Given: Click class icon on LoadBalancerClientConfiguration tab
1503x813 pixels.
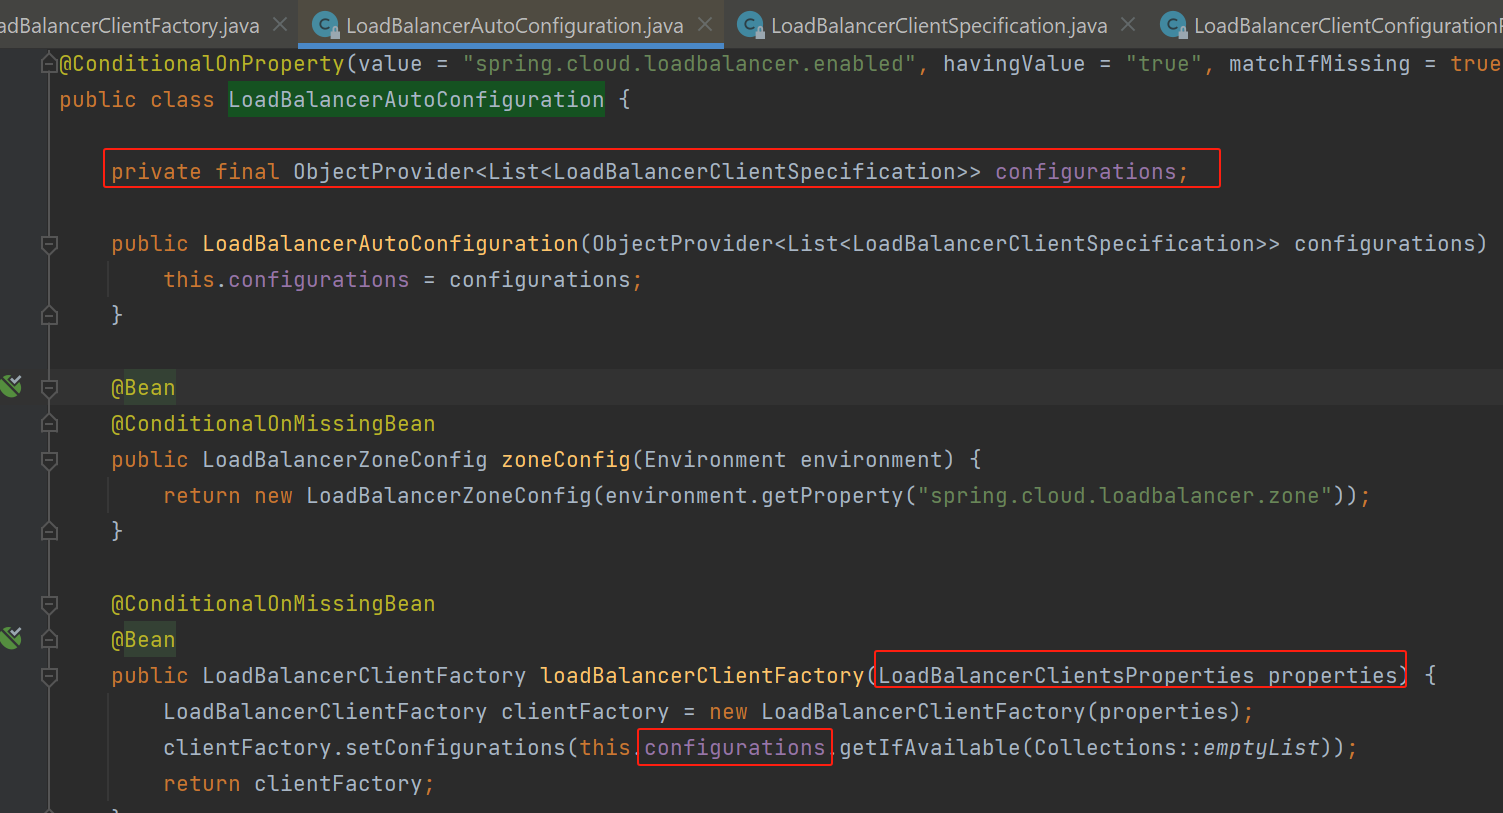Looking at the screenshot, I should pyautogui.click(x=1173, y=25).
